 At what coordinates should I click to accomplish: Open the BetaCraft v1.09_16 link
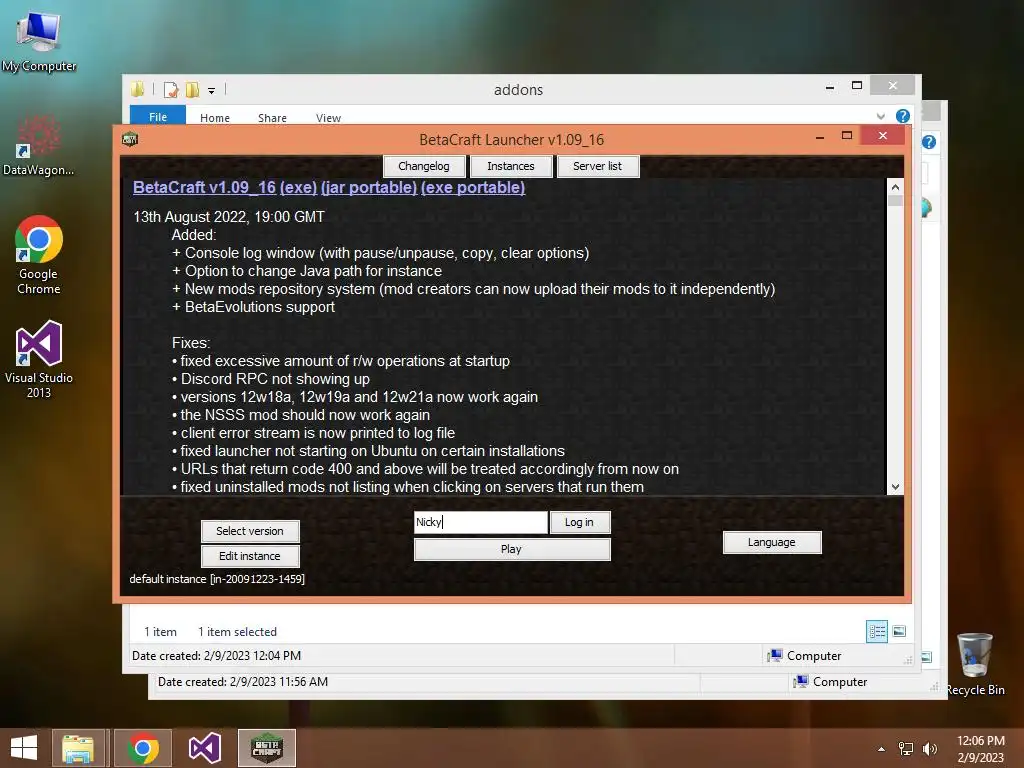[x=204, y=187]
